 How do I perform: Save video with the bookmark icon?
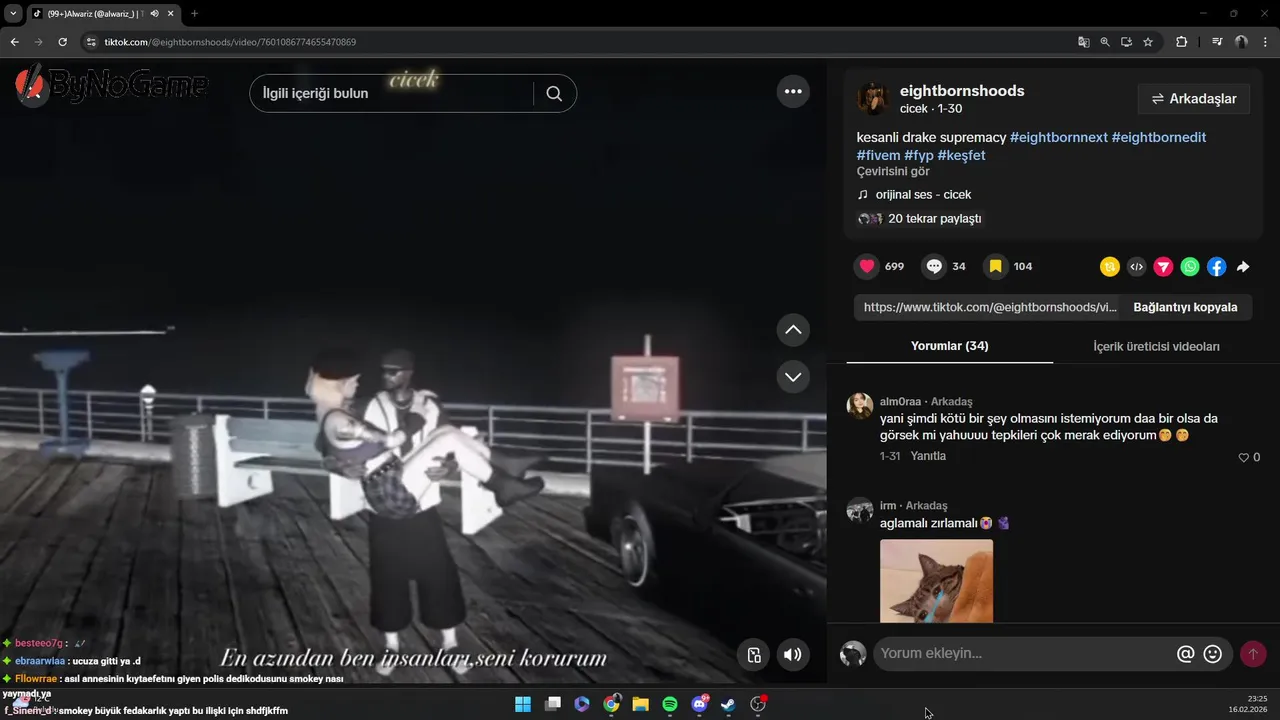[x=995, y=266]
